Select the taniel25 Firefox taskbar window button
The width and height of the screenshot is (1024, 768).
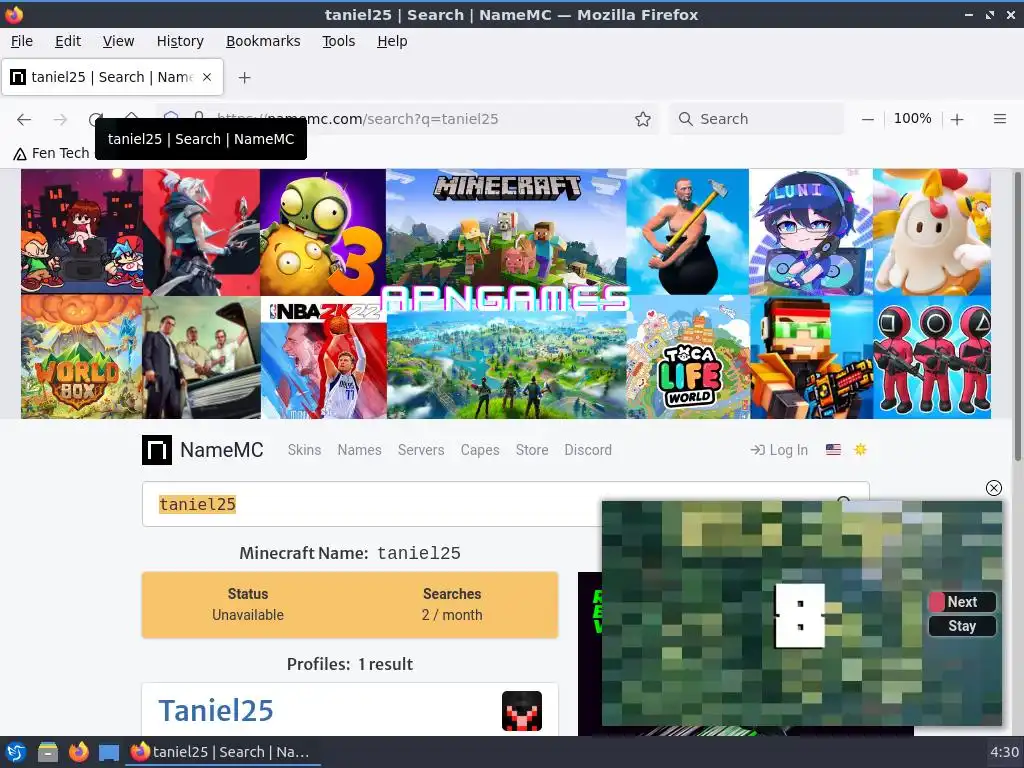tap(222, 752)
